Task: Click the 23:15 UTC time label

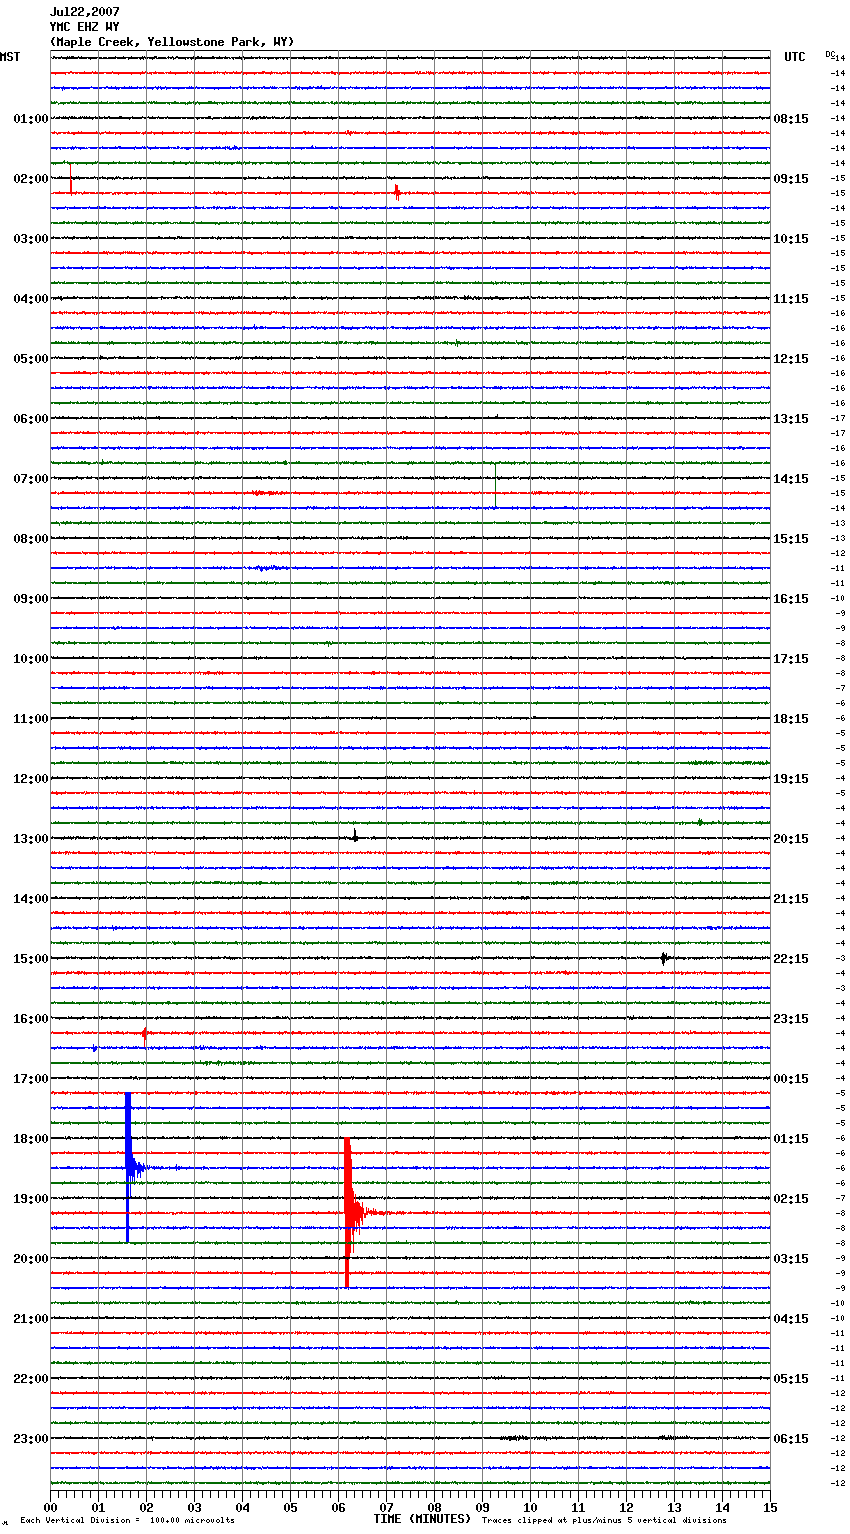Action: pyautogui.click(x=791, y=1019)
